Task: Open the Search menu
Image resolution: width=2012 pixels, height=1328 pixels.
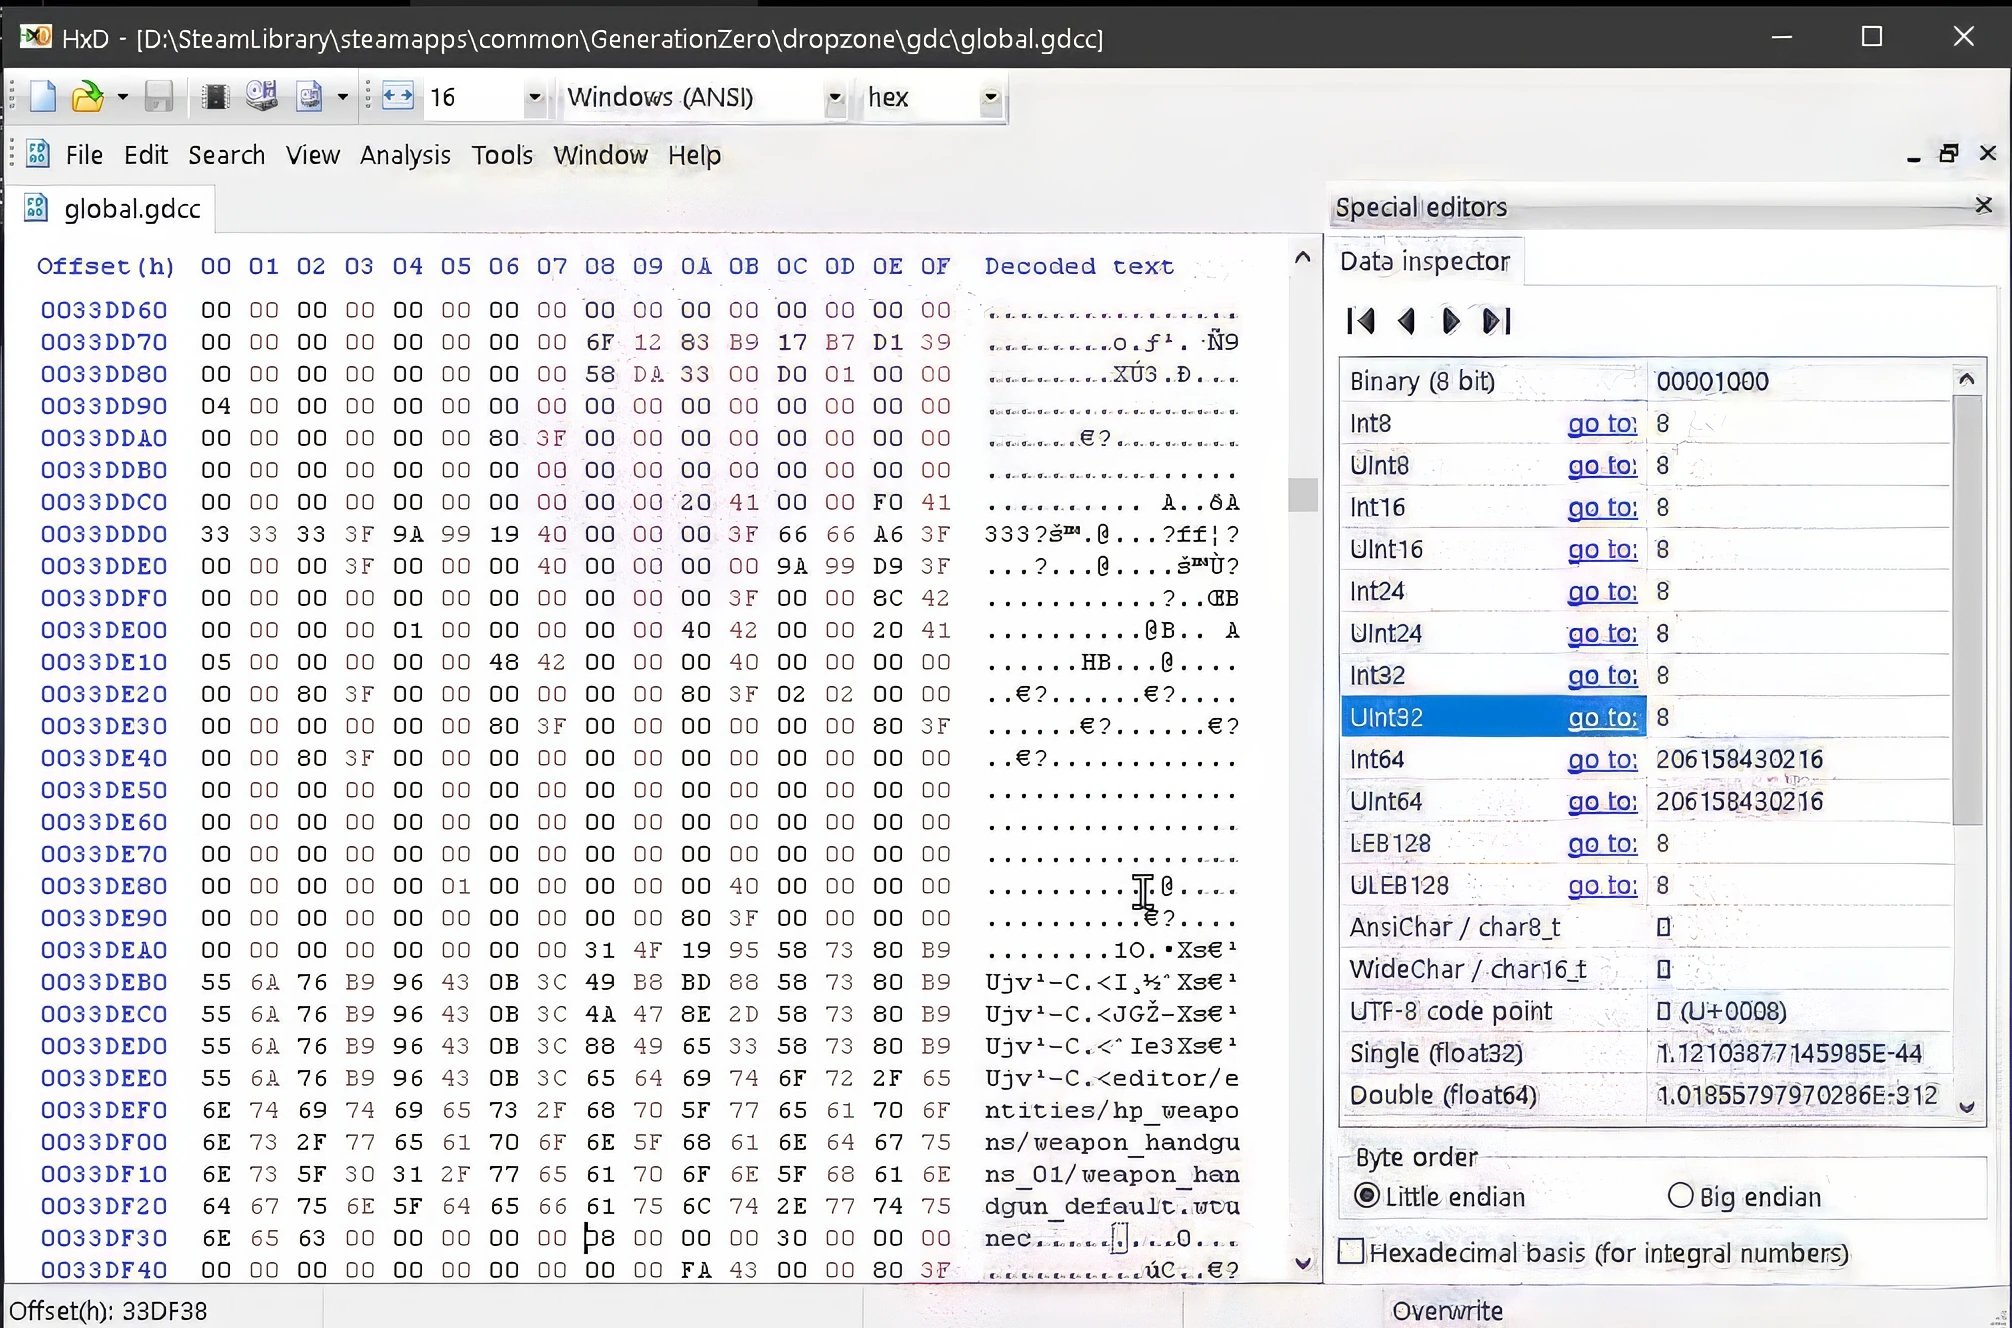Action: (x=227, y=155)
